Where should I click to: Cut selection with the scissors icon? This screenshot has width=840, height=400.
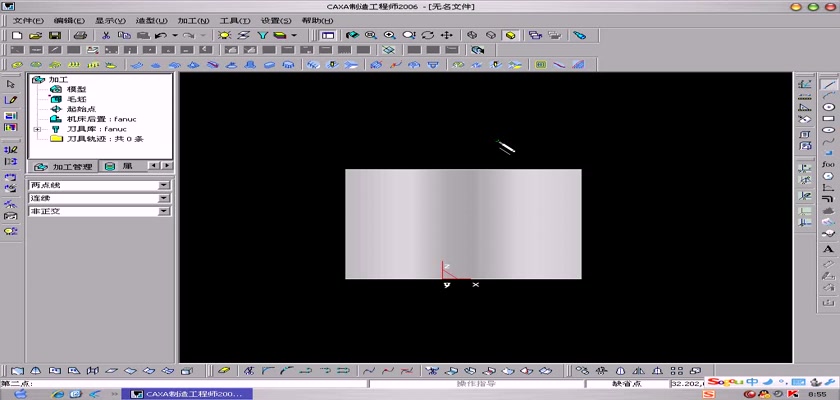pyautogui.click(x=106, y=35)
